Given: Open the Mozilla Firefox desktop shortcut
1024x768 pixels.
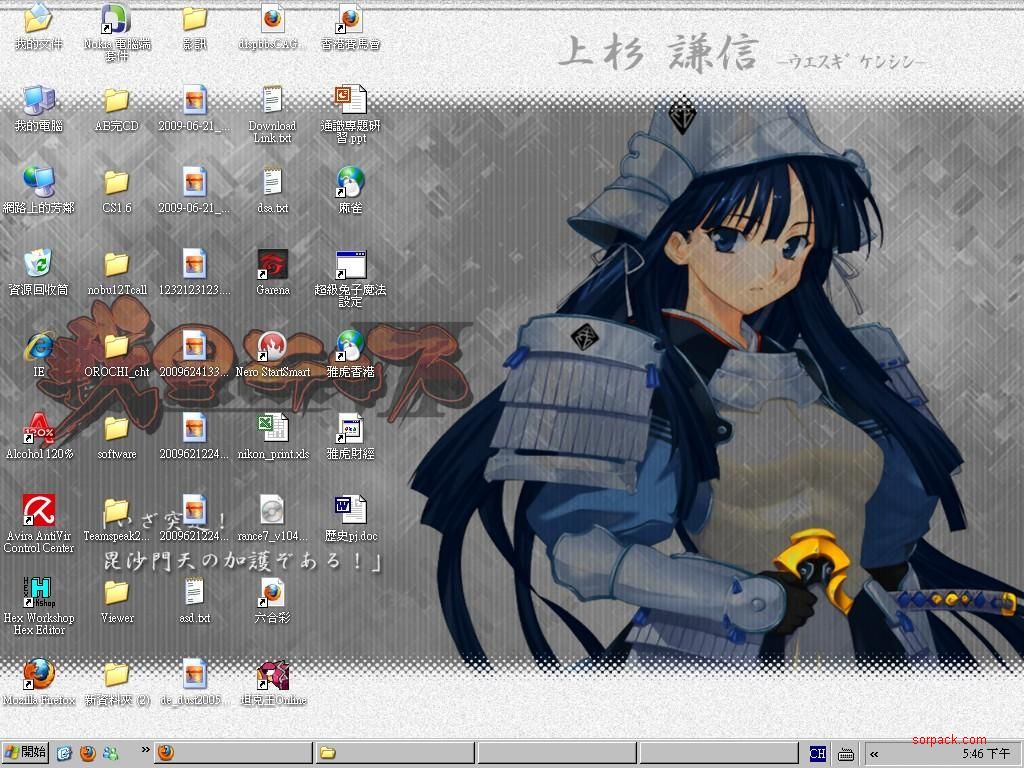Looking at the screenshot, I should click(39, 674).
